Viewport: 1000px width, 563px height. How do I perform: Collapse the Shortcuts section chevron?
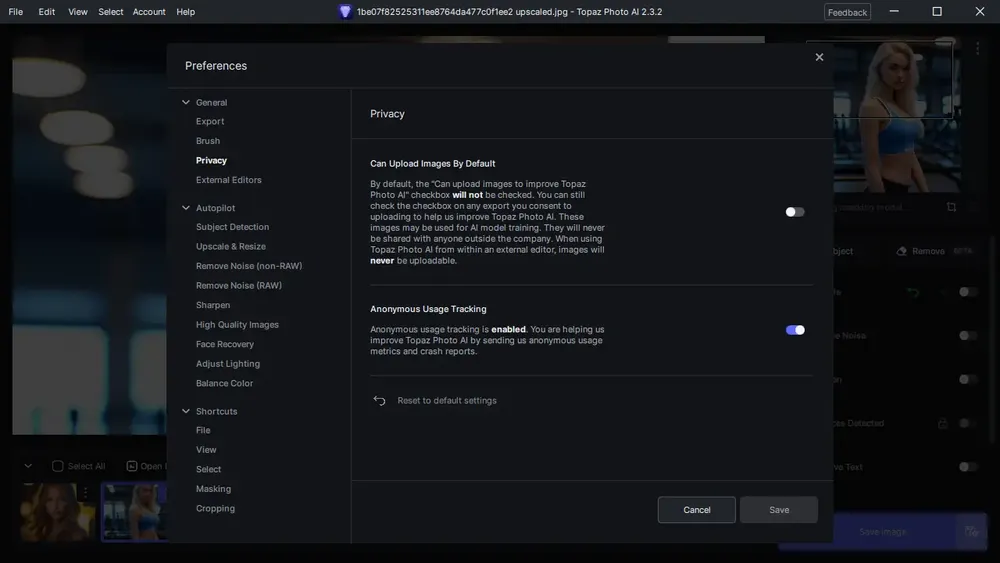(x=186, y=411)
